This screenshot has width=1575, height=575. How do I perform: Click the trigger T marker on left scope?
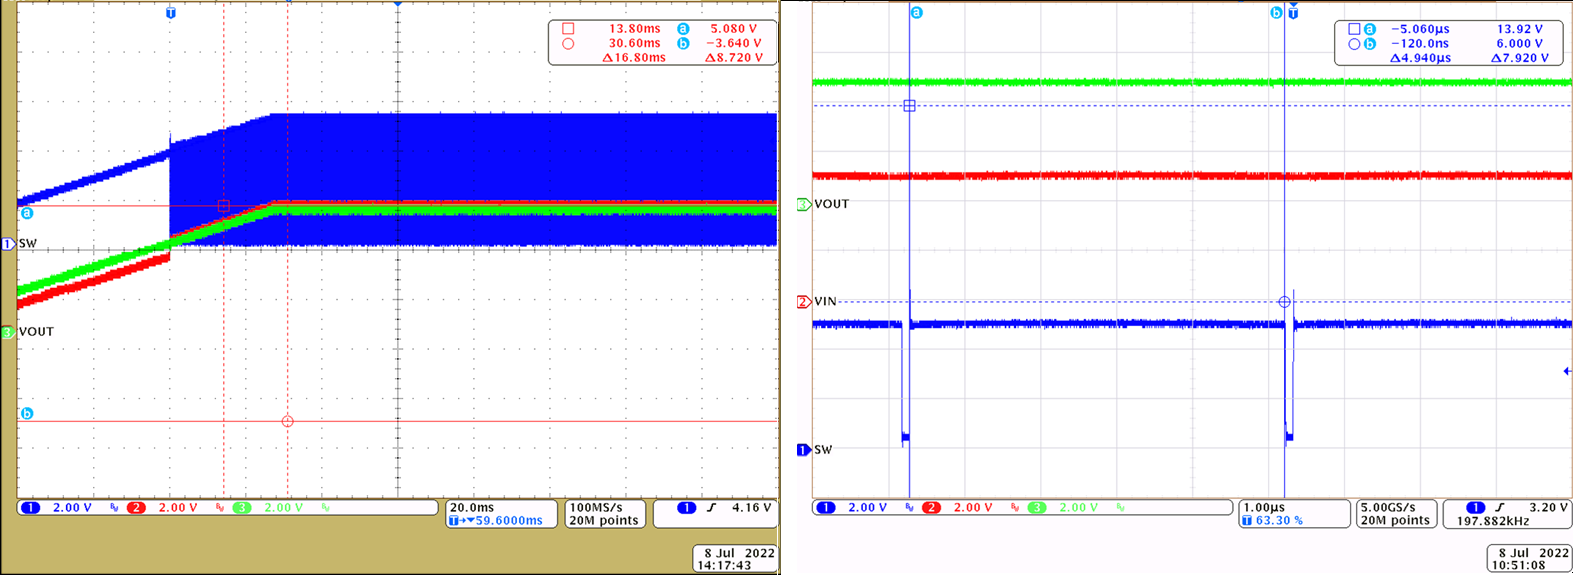tap(171, 13)
